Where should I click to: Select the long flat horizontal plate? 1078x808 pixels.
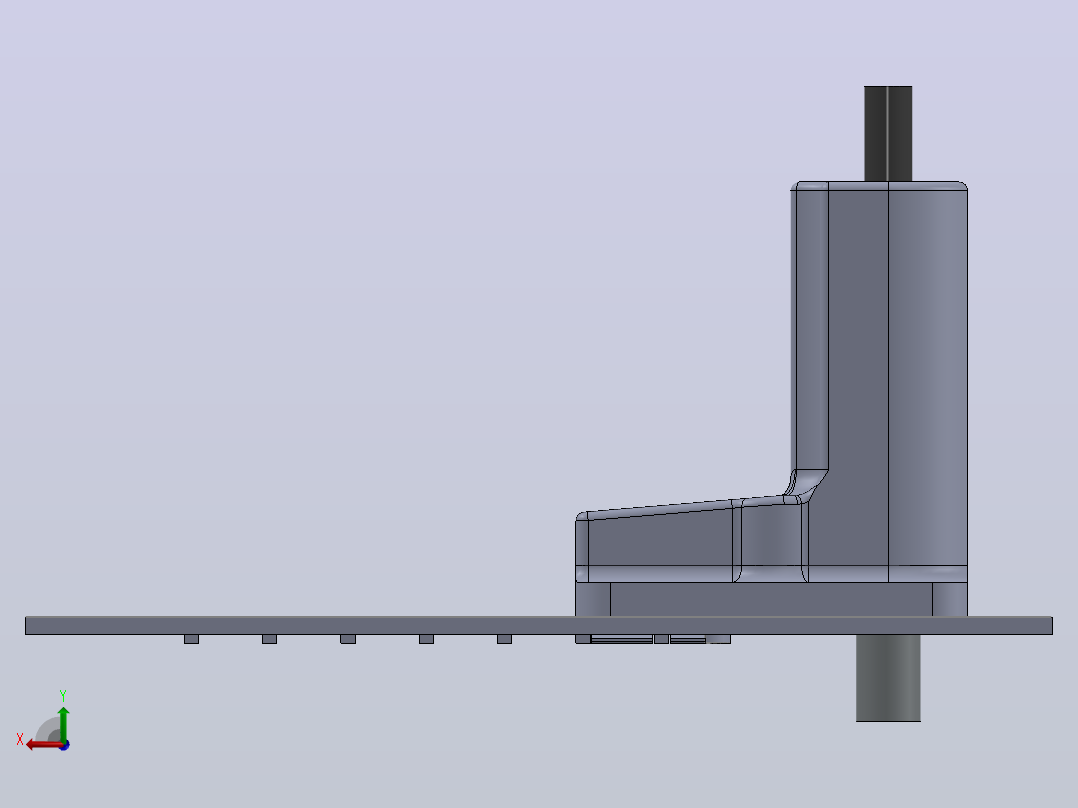coord(538,625)
